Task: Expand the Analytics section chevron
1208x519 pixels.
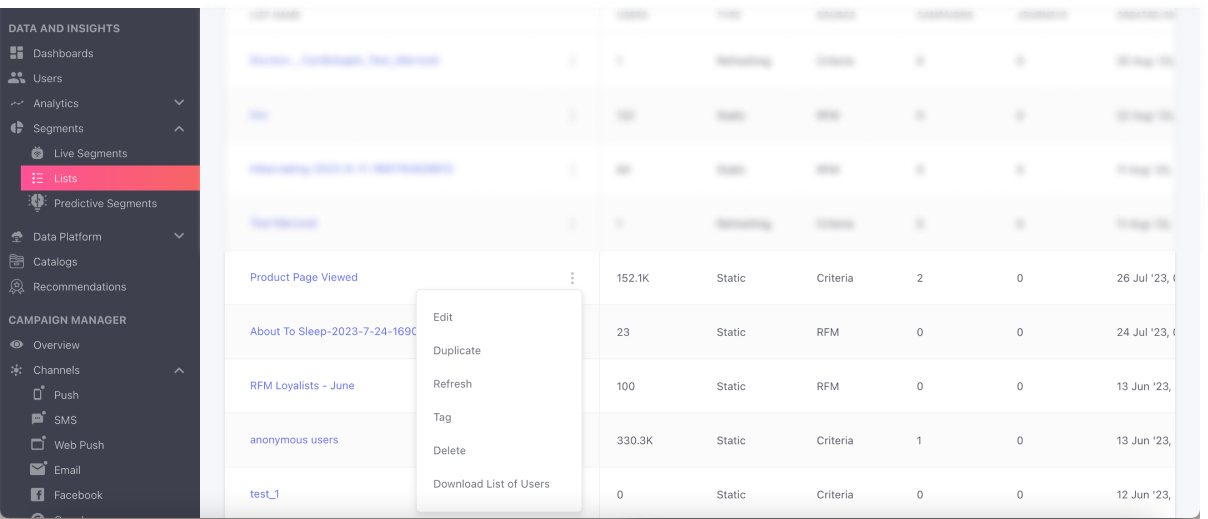Action: (x=179, y=103)
